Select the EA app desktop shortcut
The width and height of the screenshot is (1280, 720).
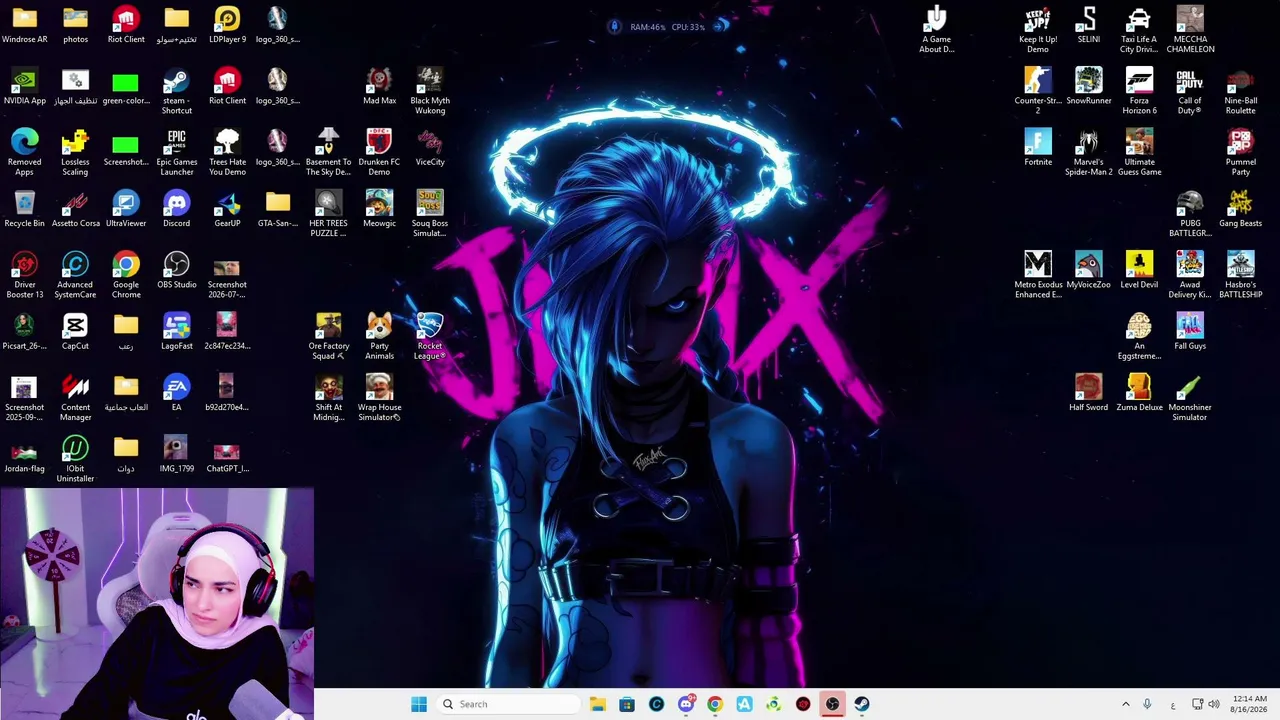[176, 393]
